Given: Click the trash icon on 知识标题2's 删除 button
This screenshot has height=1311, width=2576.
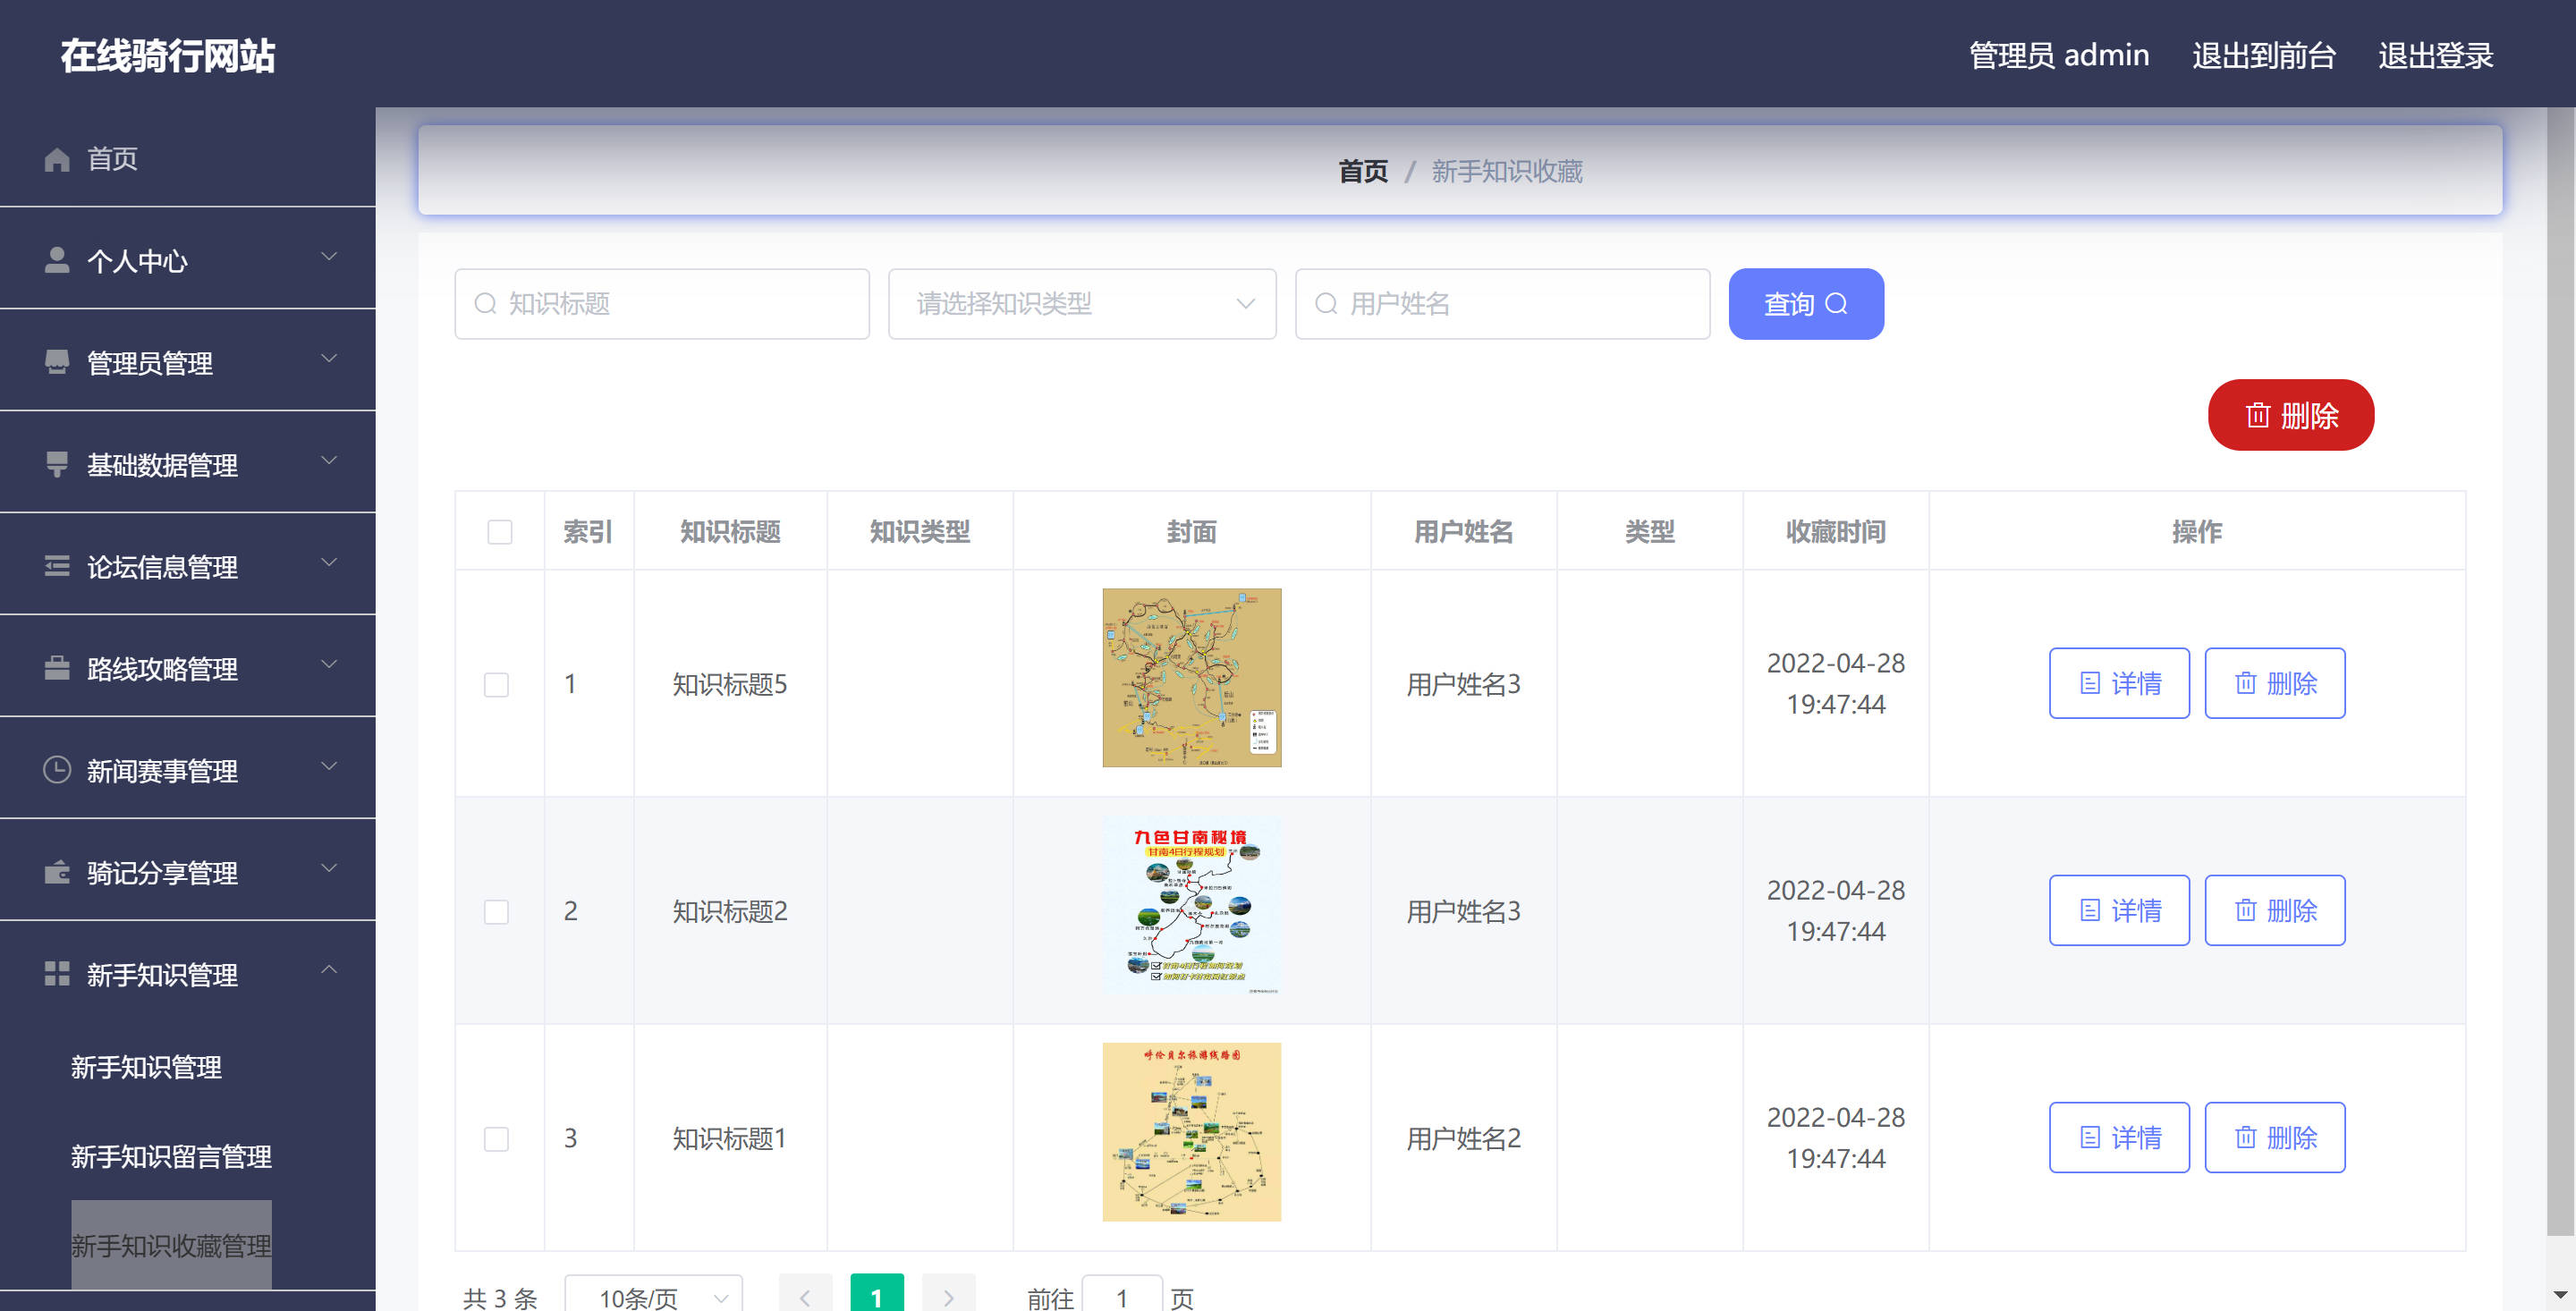Looking at the screenshot, I should click(2246, 910).
